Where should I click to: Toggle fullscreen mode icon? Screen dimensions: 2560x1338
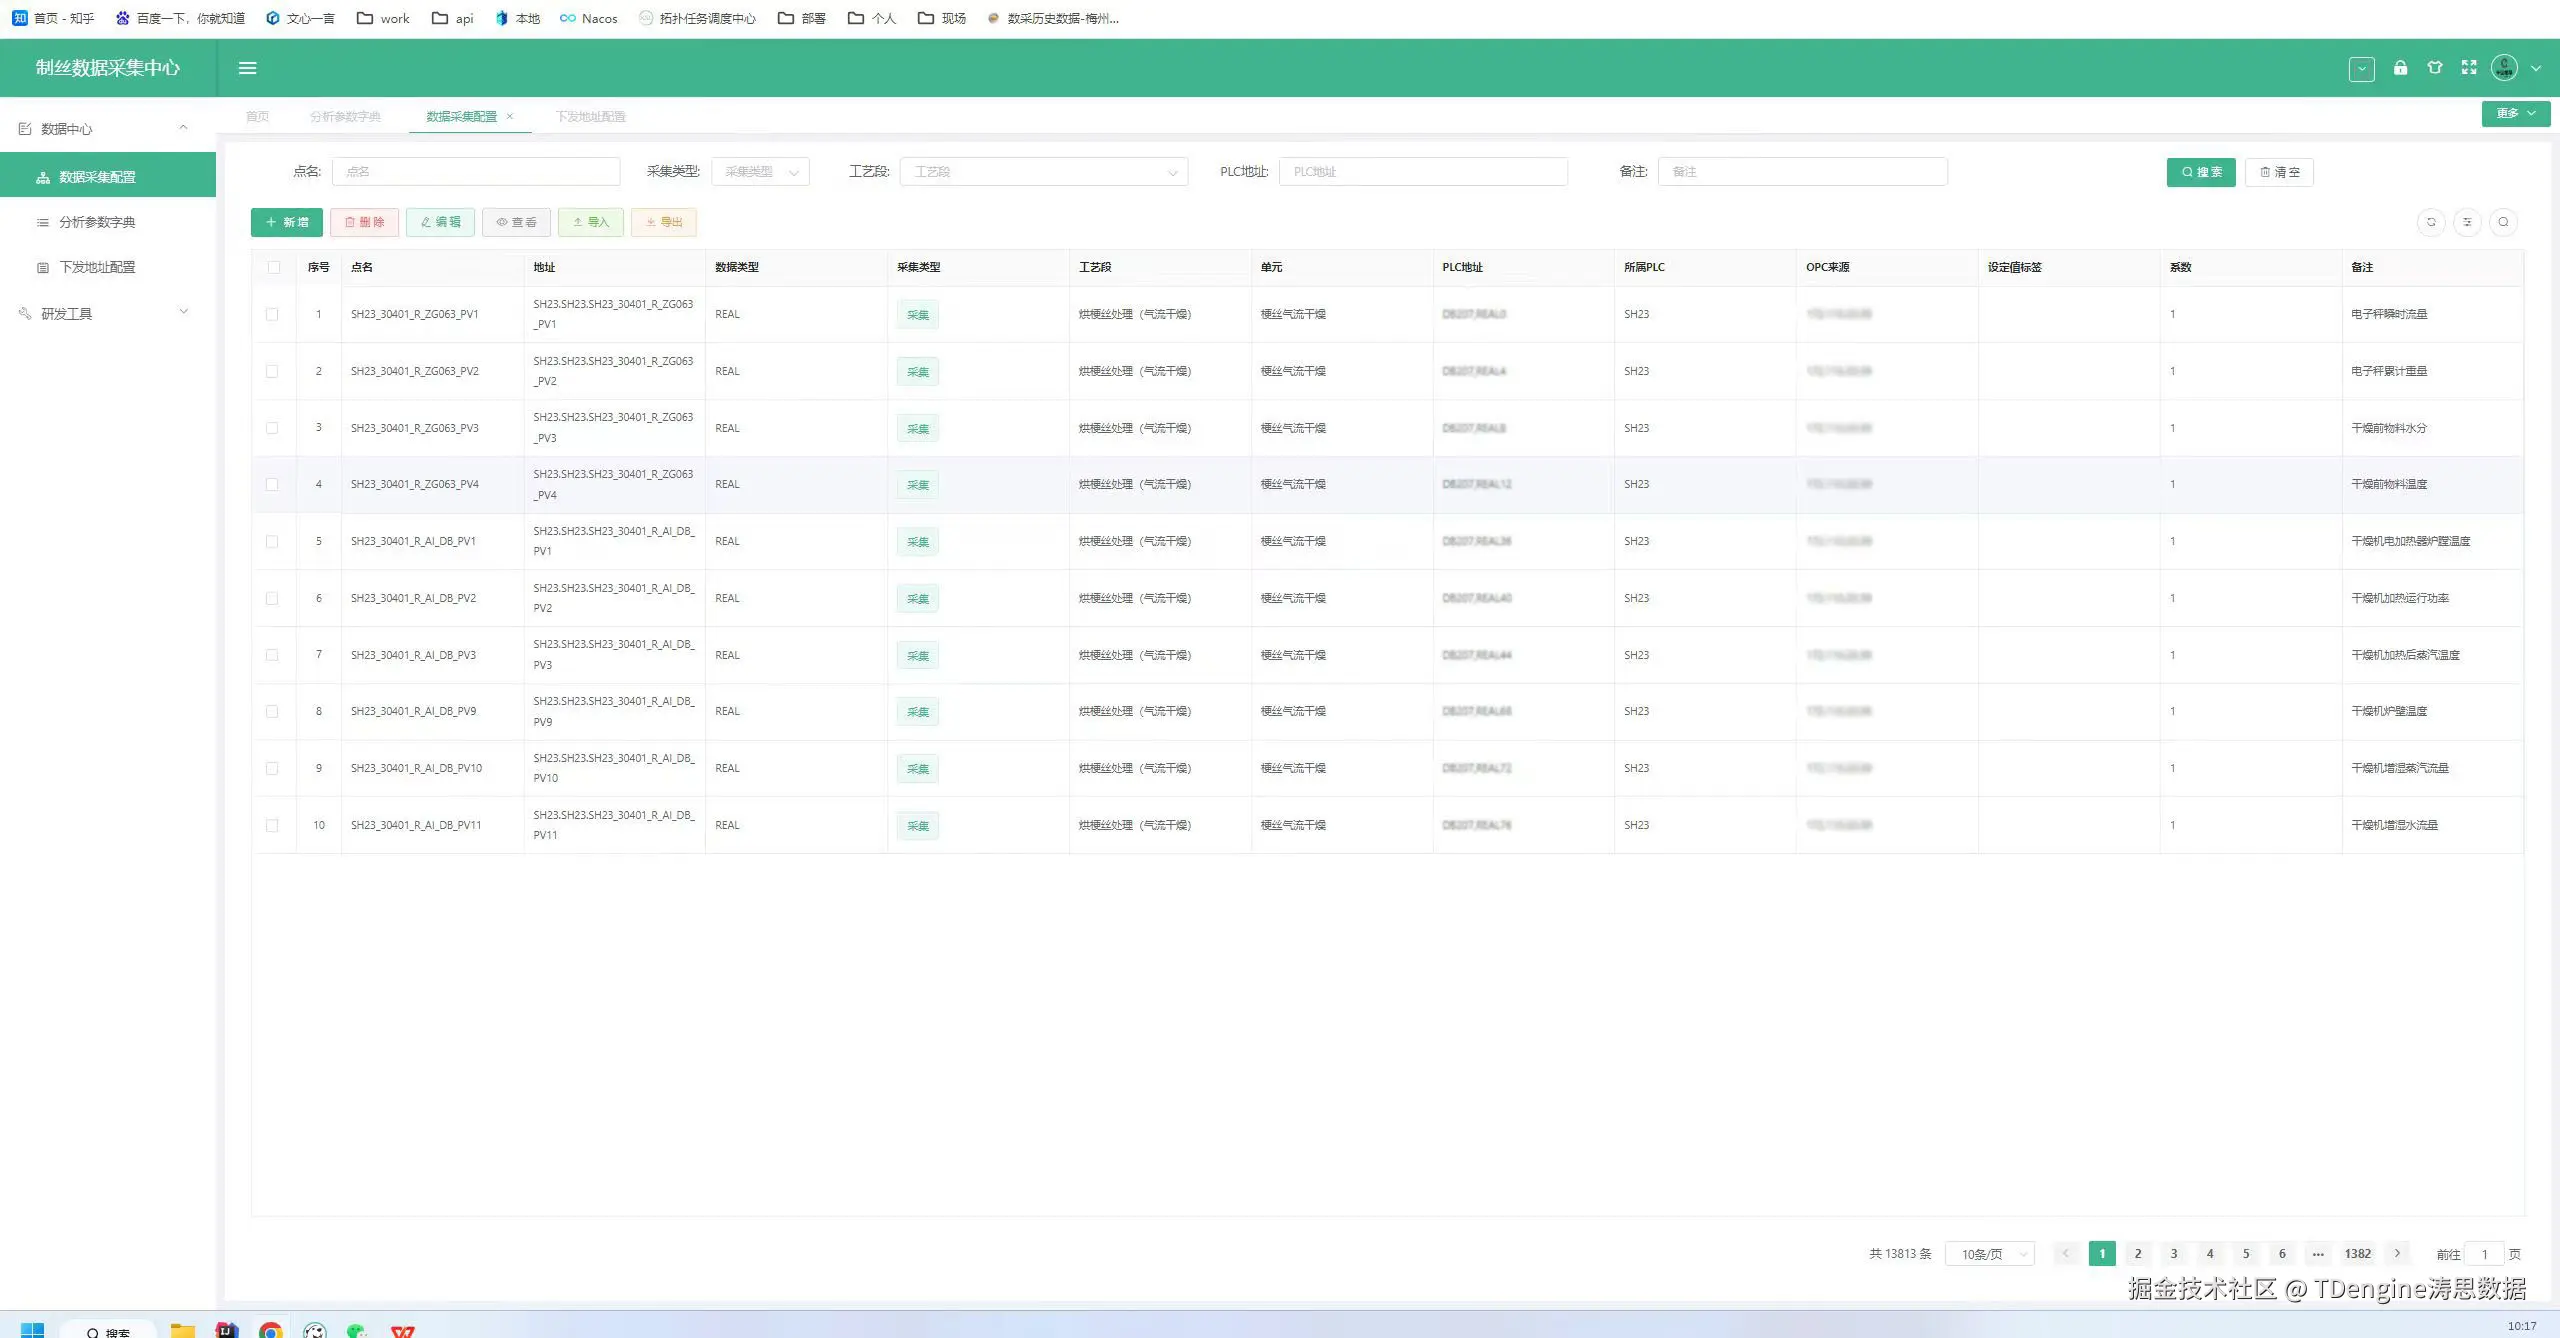coord(2469,68)
